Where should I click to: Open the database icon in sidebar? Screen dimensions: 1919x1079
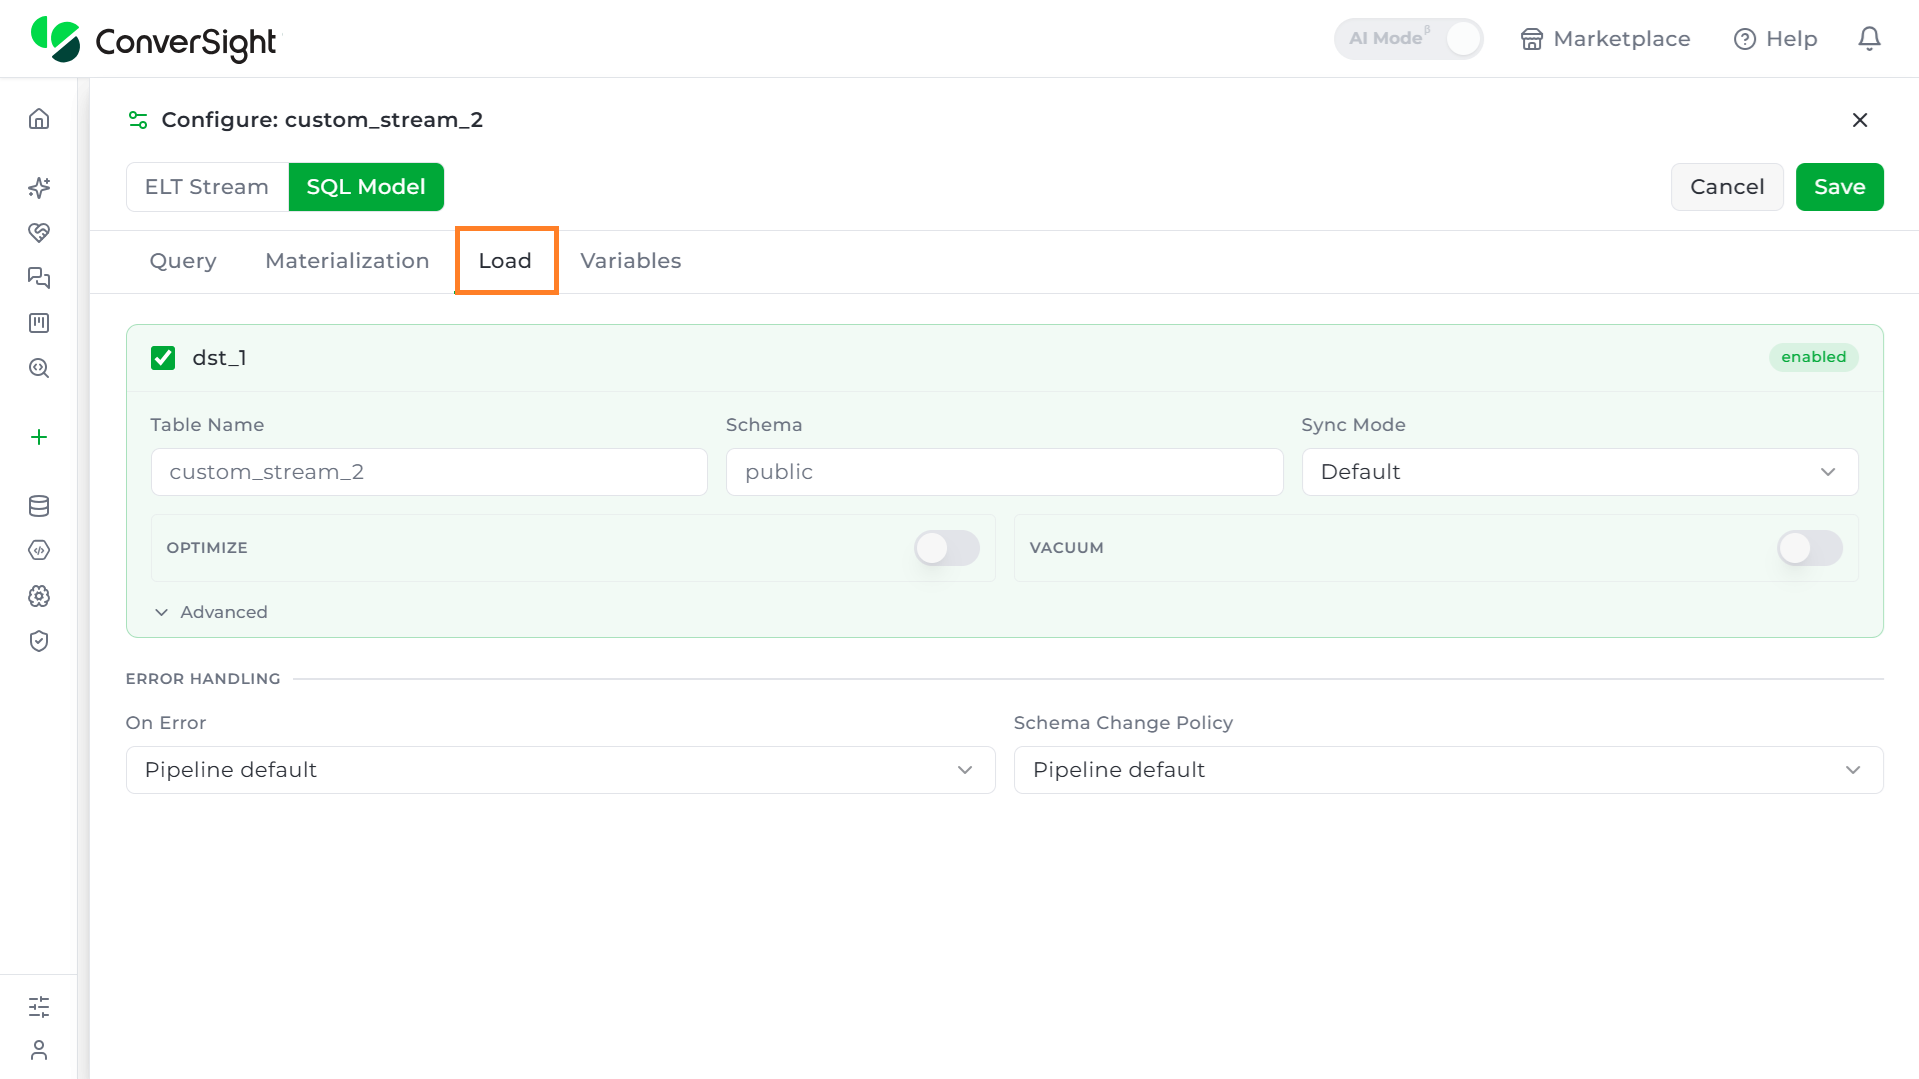pyautogui.click(x=39, y=506)
